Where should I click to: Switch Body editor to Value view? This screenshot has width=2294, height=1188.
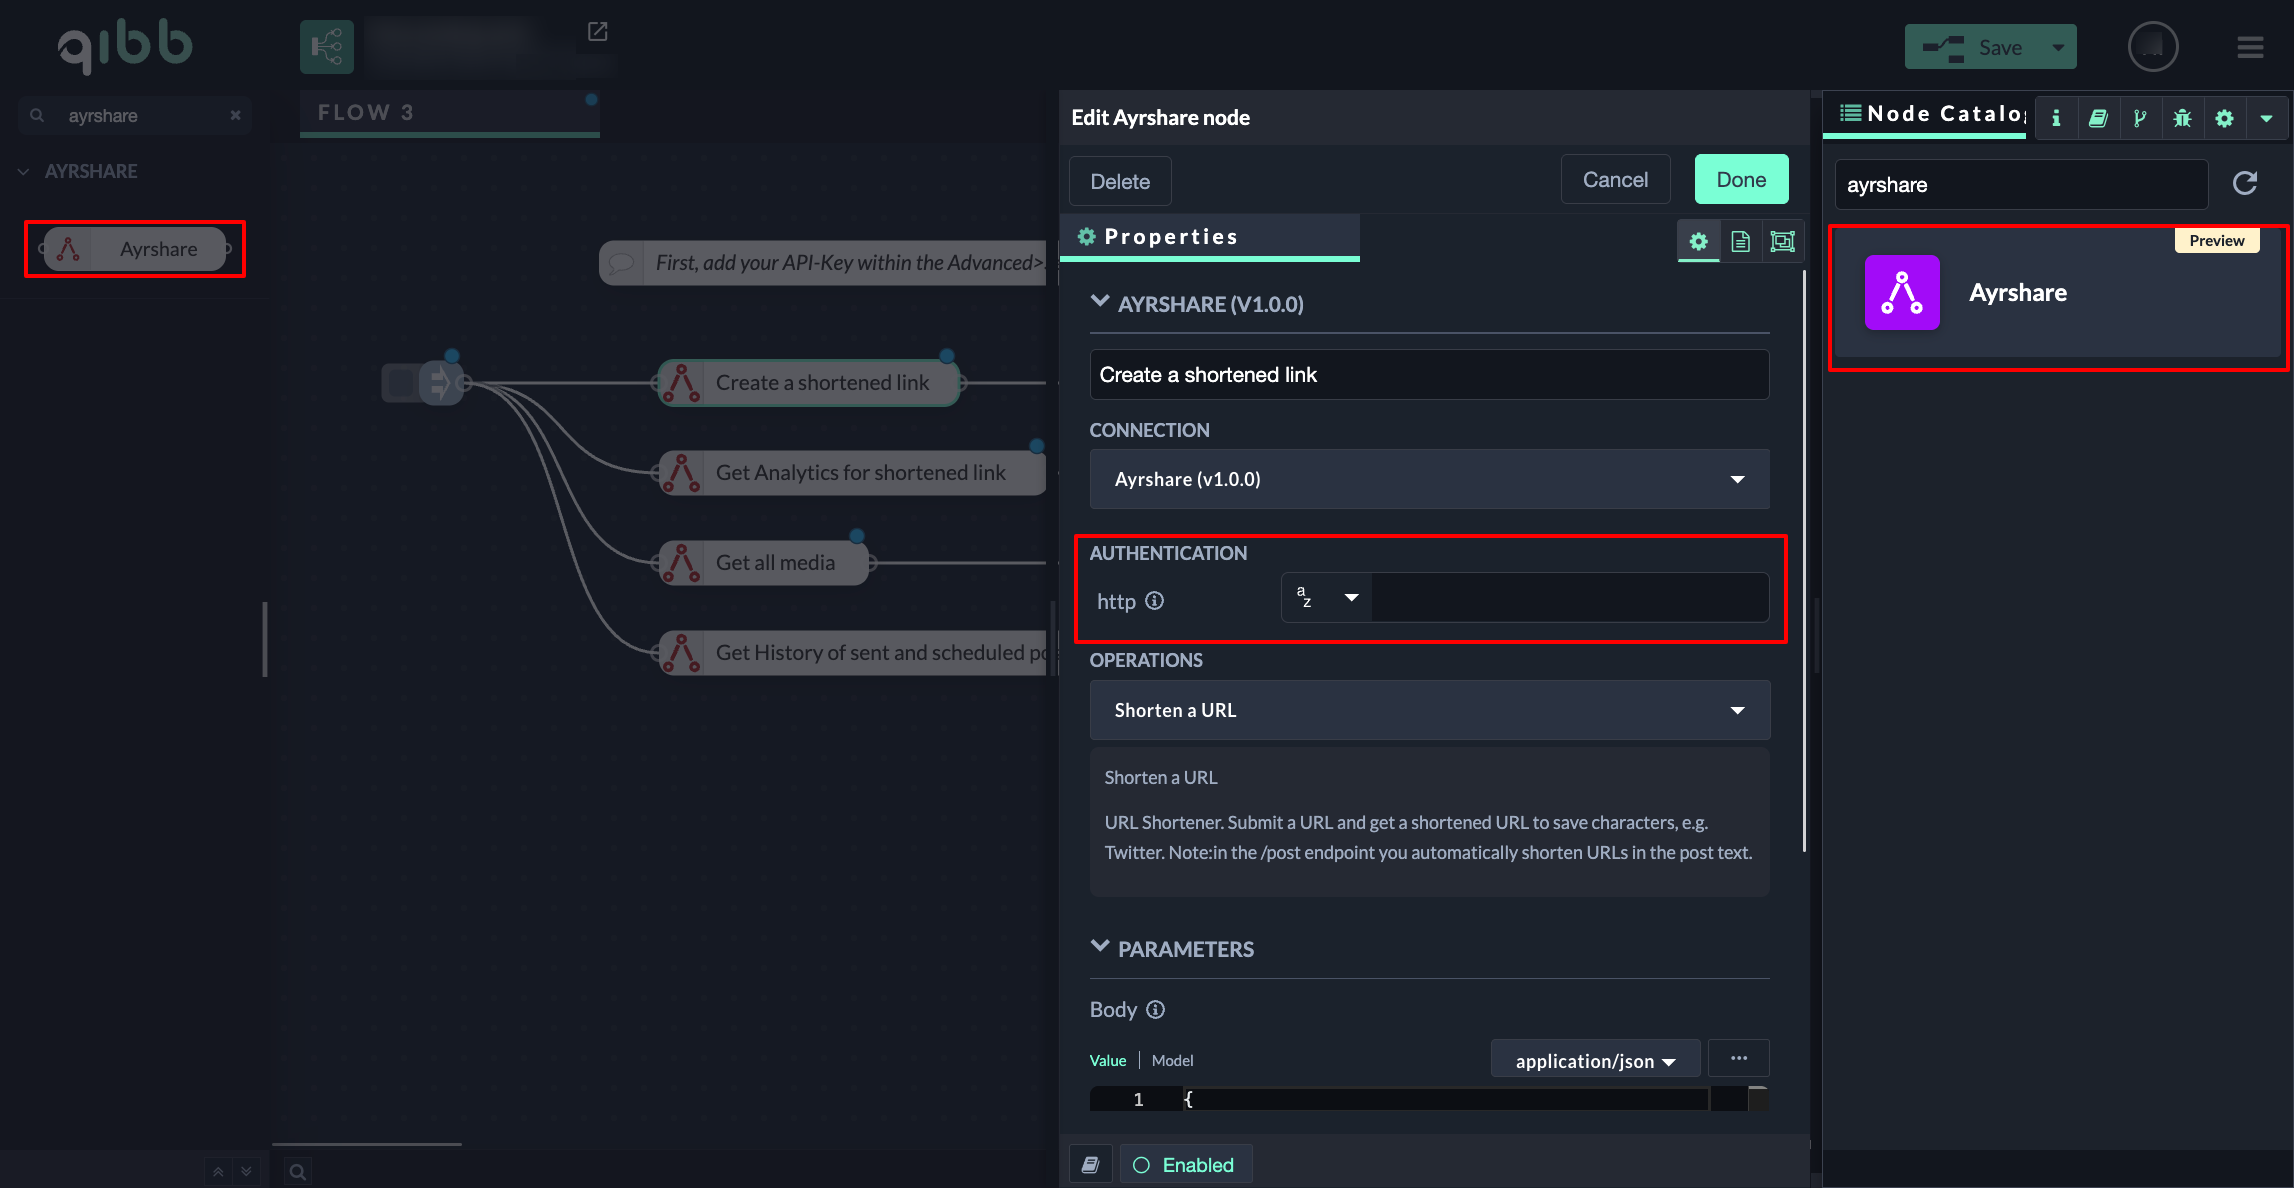(1107, 1060)
